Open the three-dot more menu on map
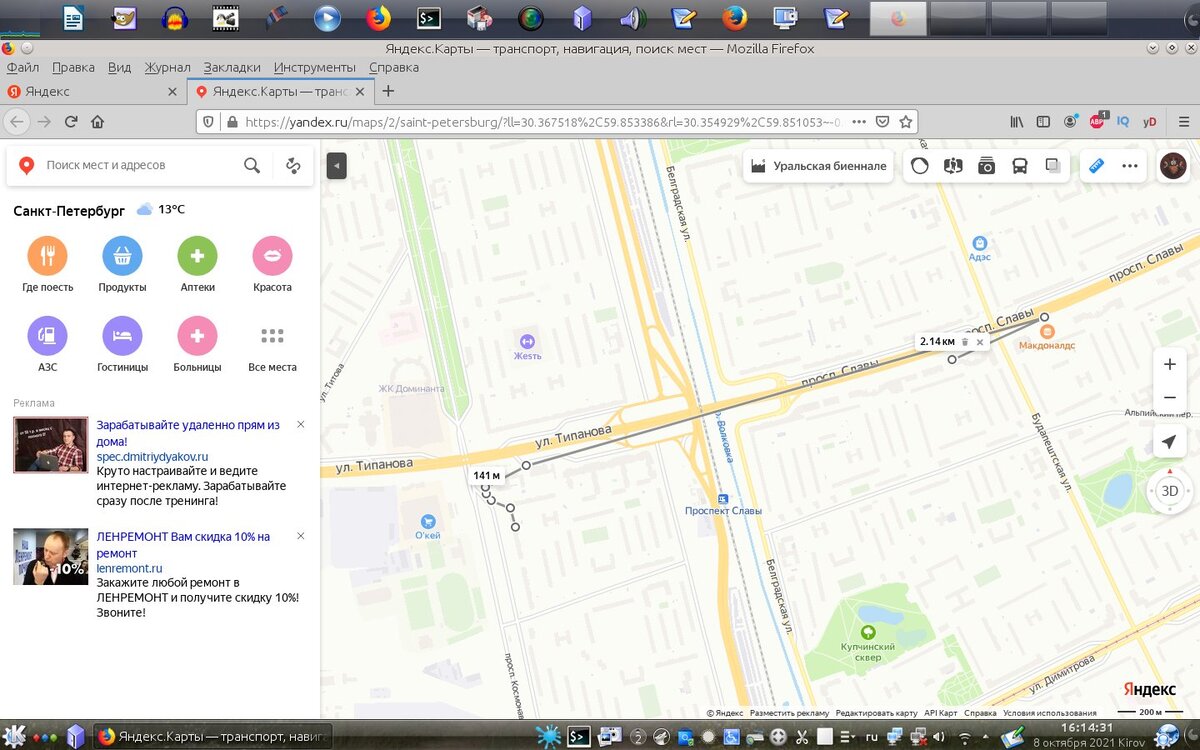1200x750 pixels. point(1130,166)
